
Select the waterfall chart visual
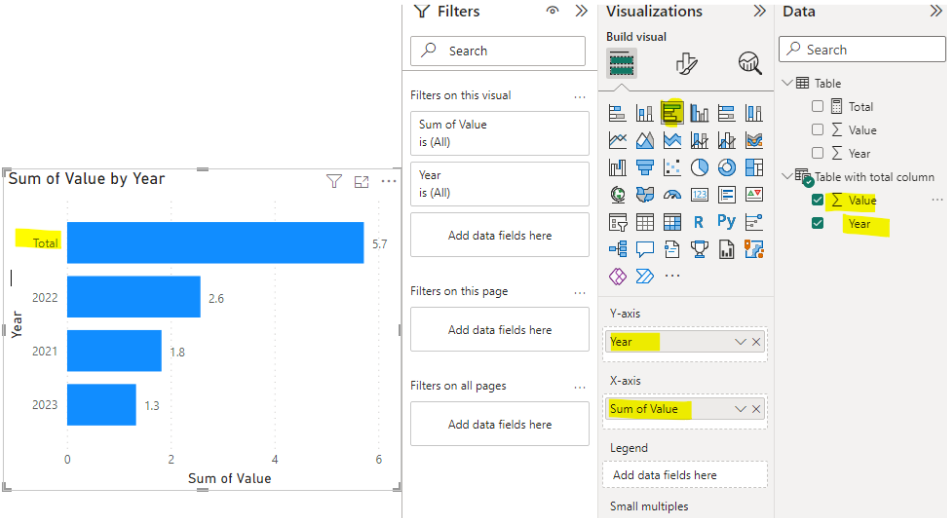tap(617, 167)
